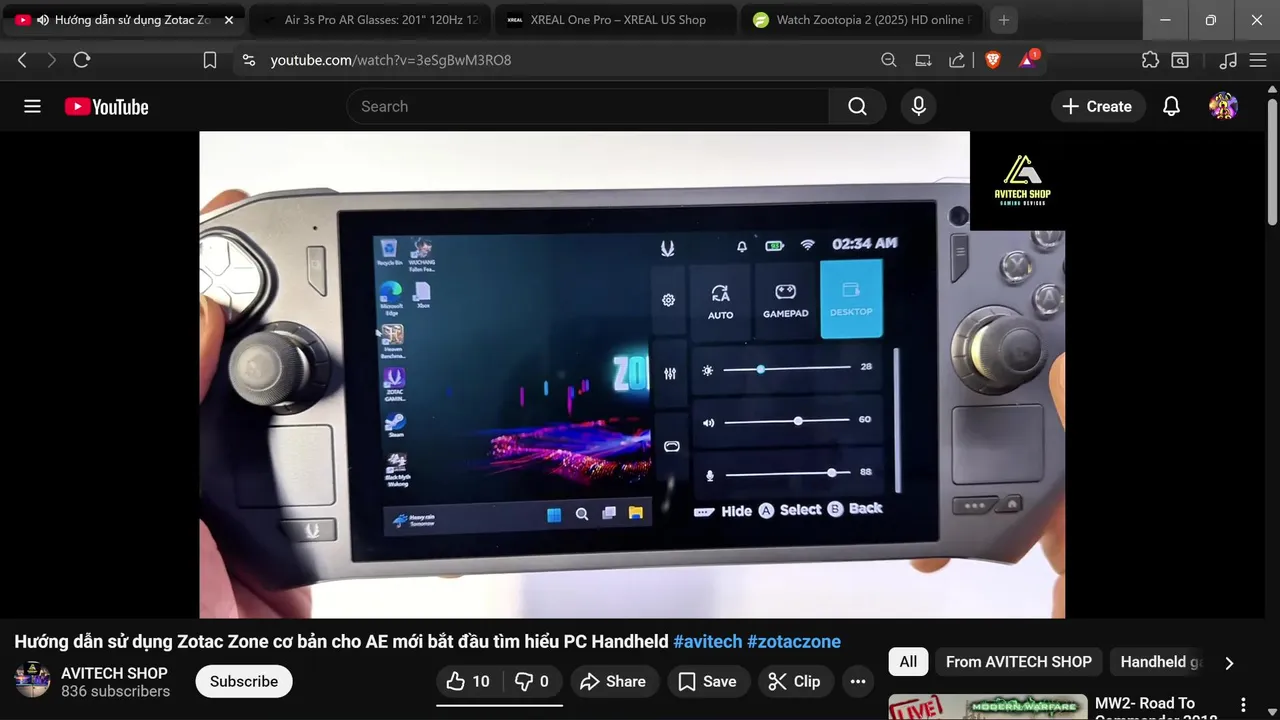Open media control music note icon
Image resolution: width=1280 pixels, height=720 pixels.
1228,60
